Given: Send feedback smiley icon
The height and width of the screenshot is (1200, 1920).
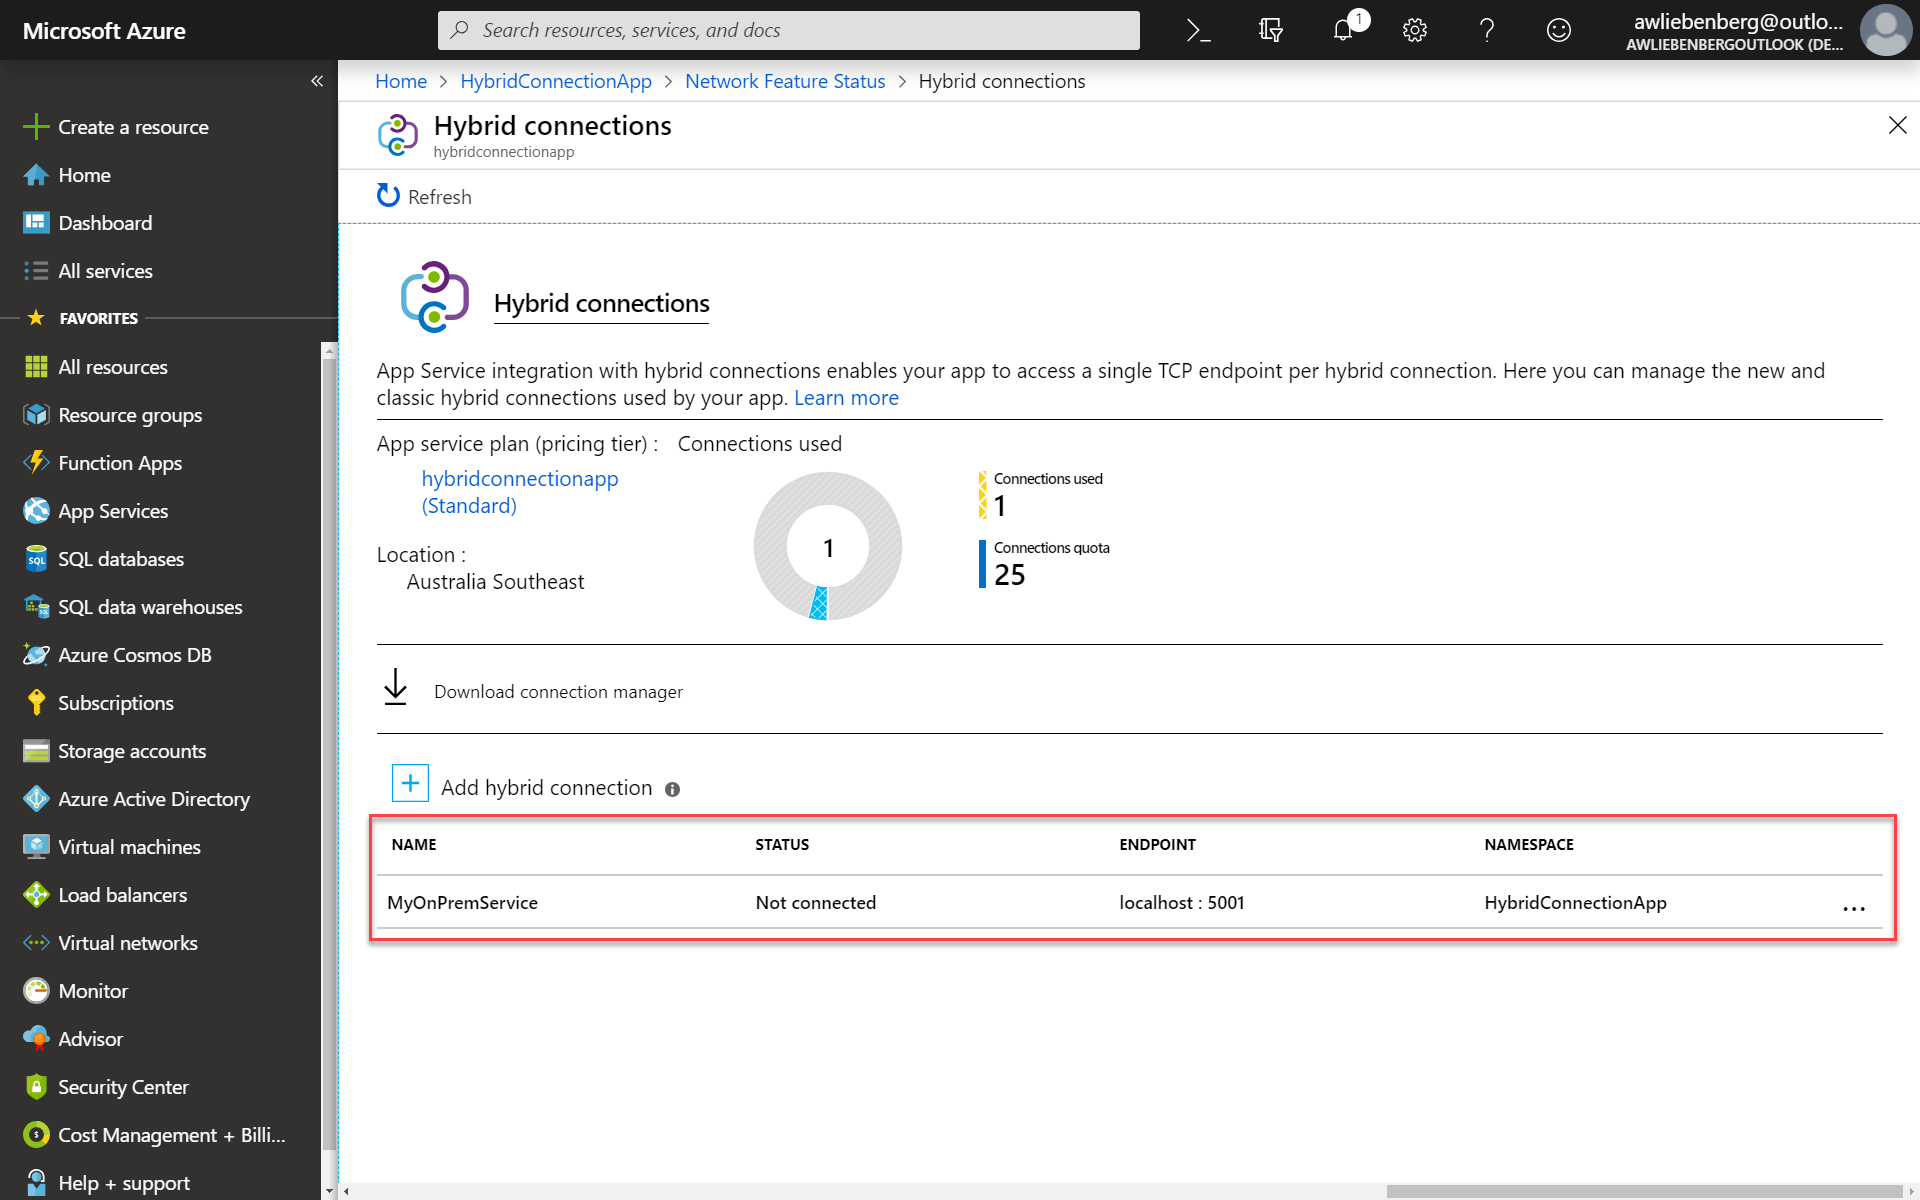Looking at the screenshot, I should (1559, 30).
